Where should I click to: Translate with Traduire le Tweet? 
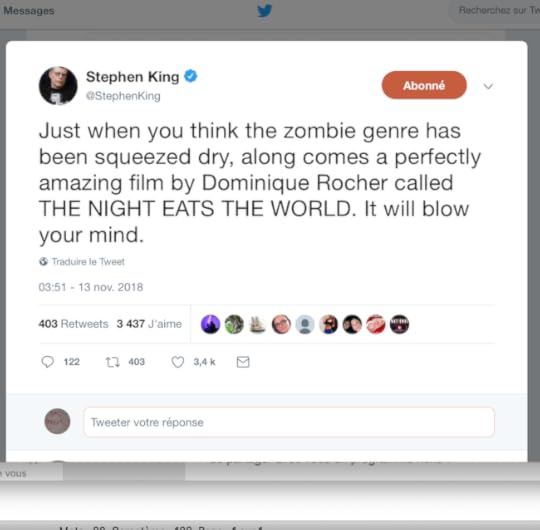tap(88, 262)
